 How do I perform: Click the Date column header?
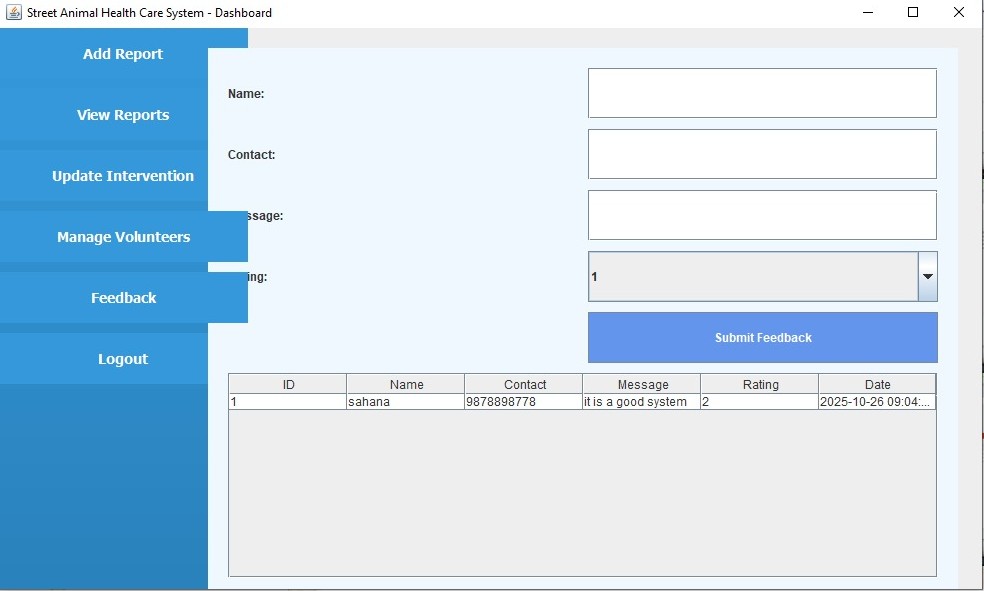tap(877, 384)
